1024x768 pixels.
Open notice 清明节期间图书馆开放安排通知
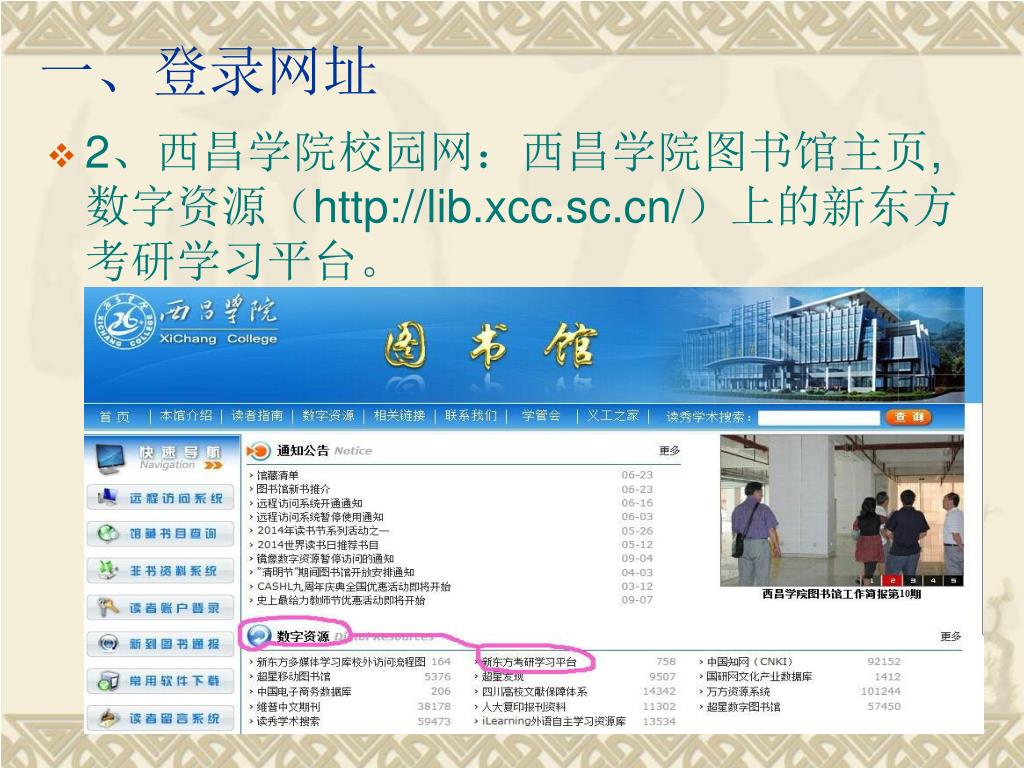[x=335, y=572]
